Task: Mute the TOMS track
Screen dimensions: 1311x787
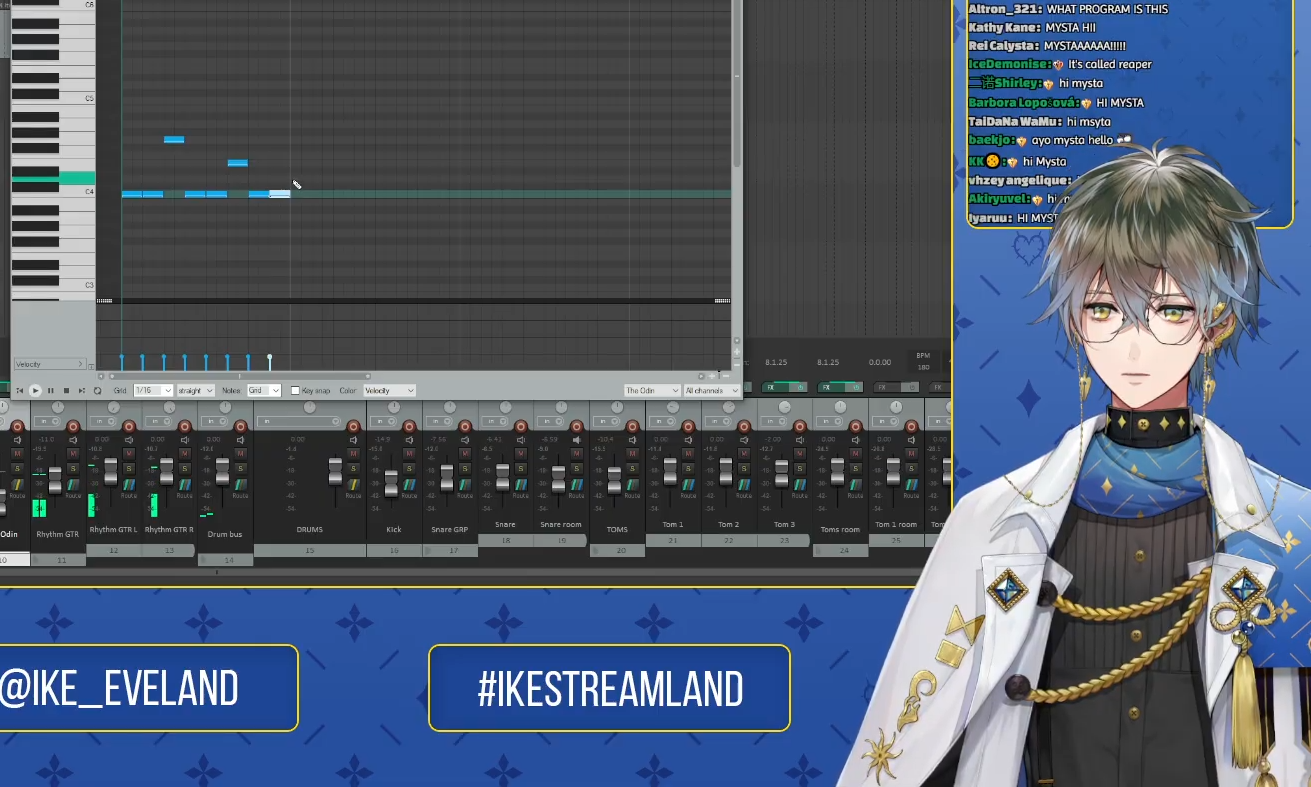Action: coord(632,453)
